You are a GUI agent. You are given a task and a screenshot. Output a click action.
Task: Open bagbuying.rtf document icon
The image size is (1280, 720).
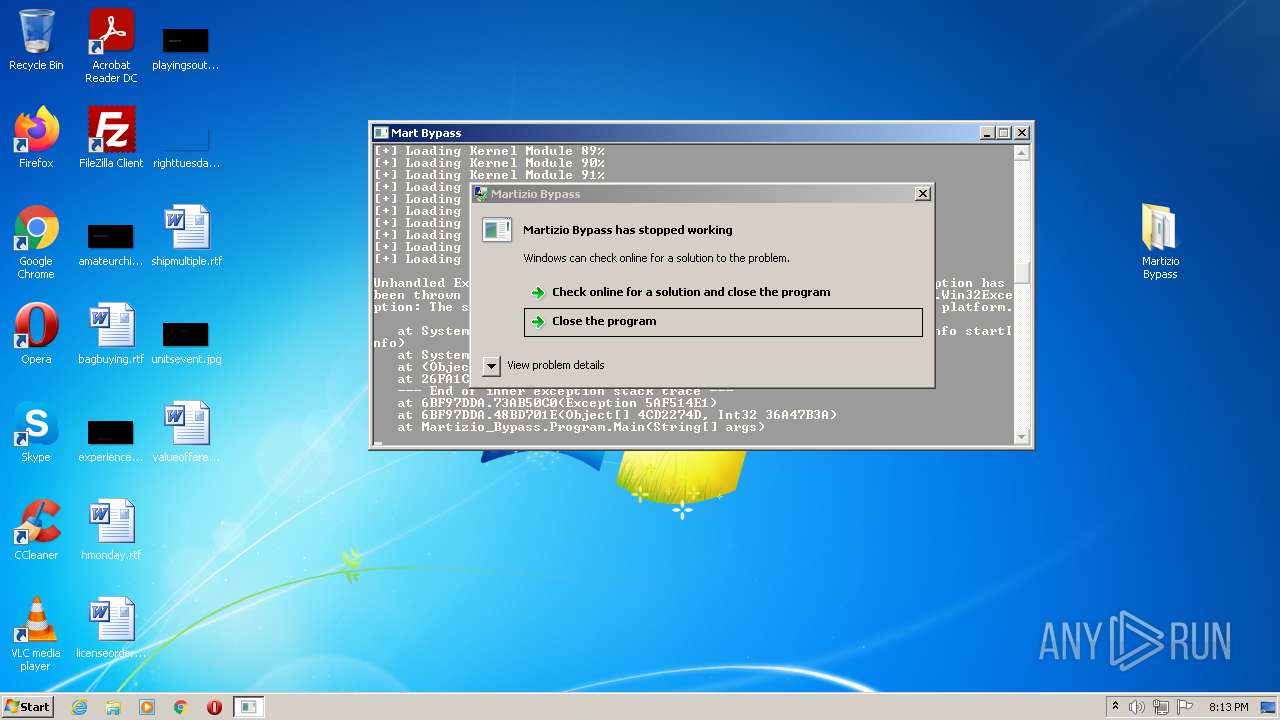coord(111,334)
